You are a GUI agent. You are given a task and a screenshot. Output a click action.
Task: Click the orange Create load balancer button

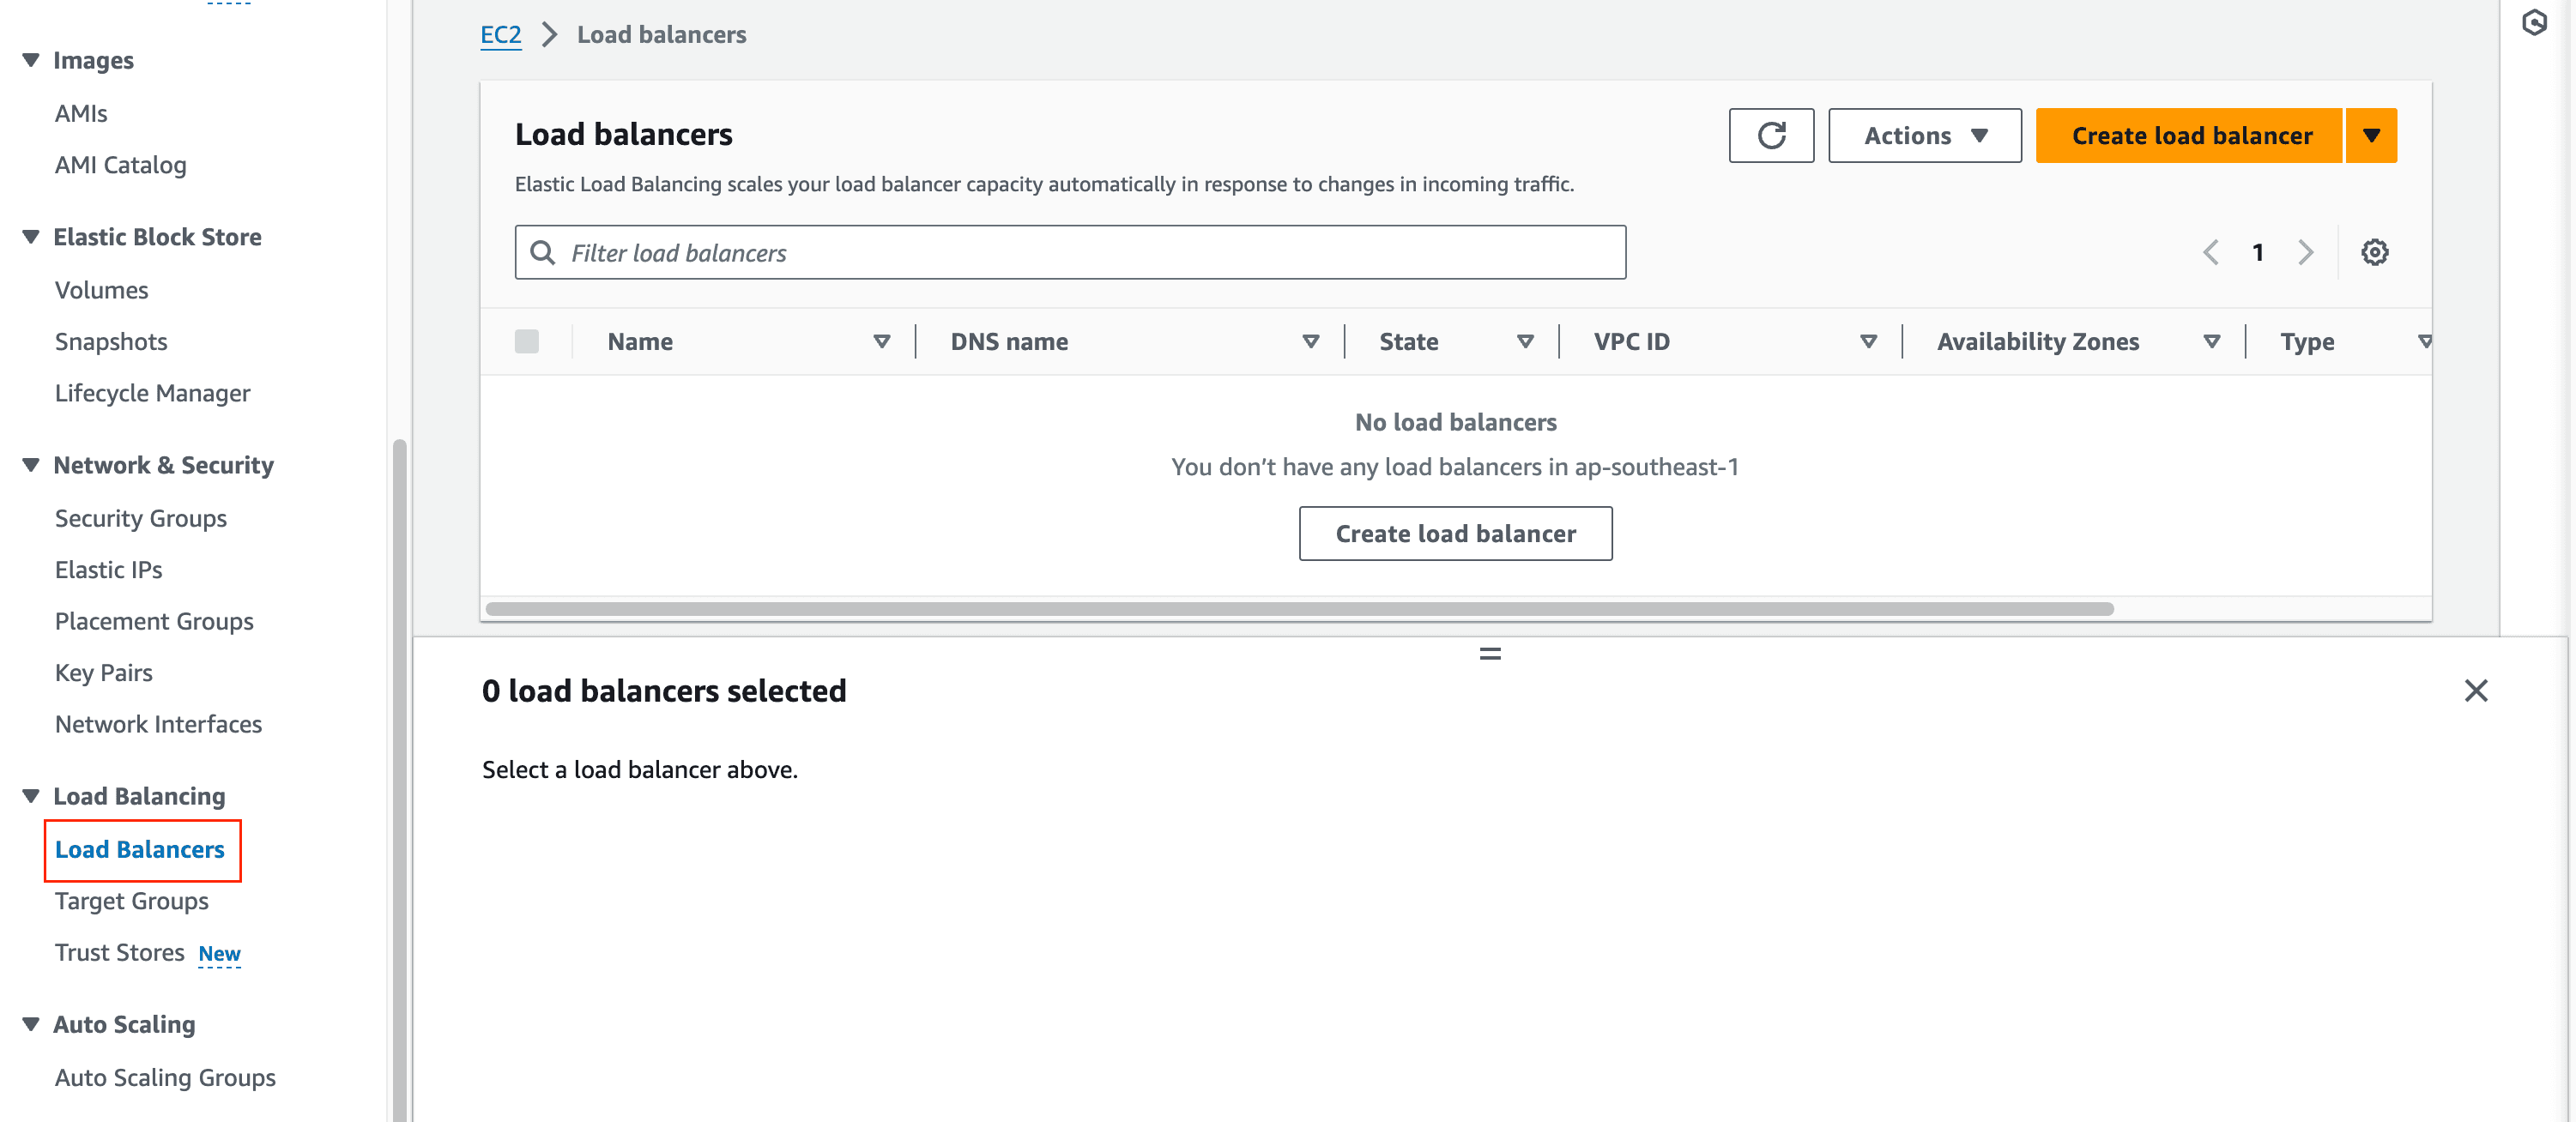point(2190,136)
